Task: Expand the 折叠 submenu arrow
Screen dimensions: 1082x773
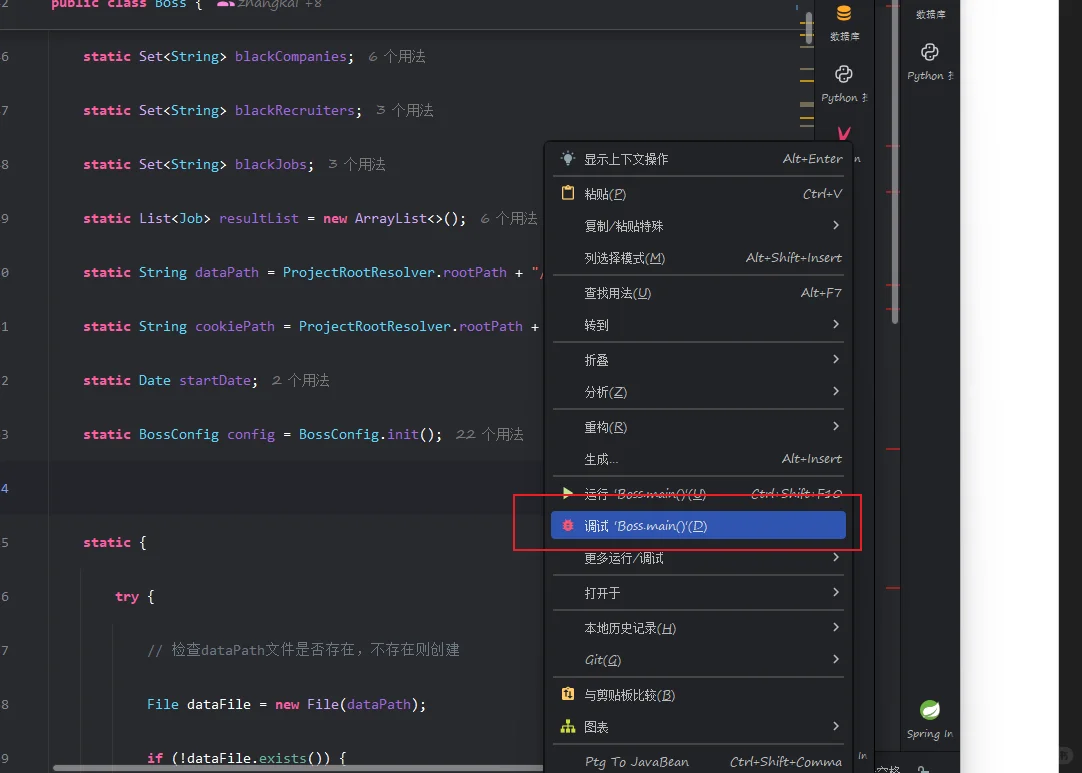Action: pyautogui.click(x=836, y=359)
